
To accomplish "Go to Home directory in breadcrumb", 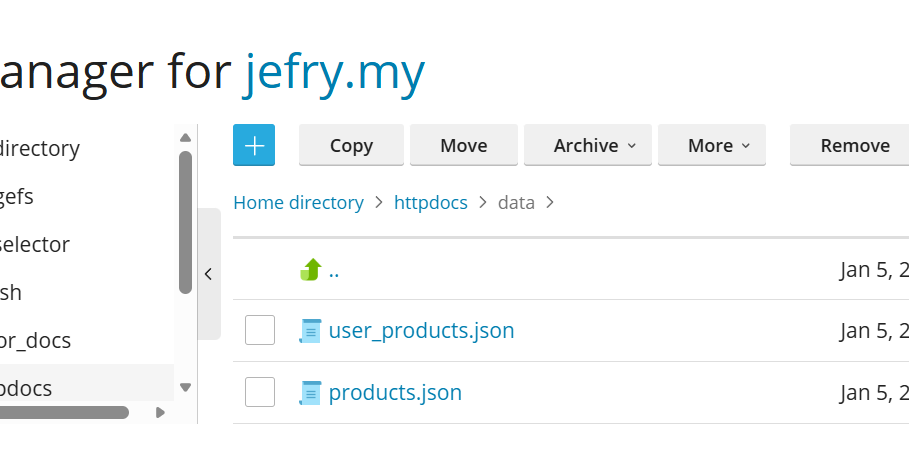I will tap(298, 203).
